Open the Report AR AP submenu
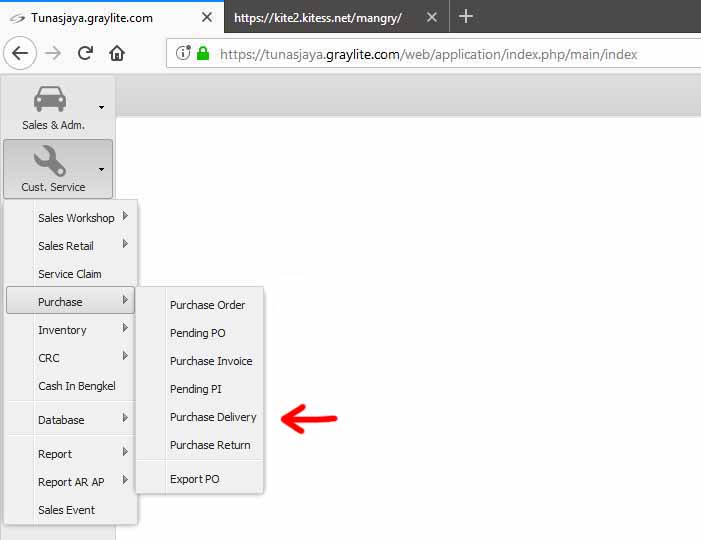Viewport: 701px width, 540px height. click(71, 482)
